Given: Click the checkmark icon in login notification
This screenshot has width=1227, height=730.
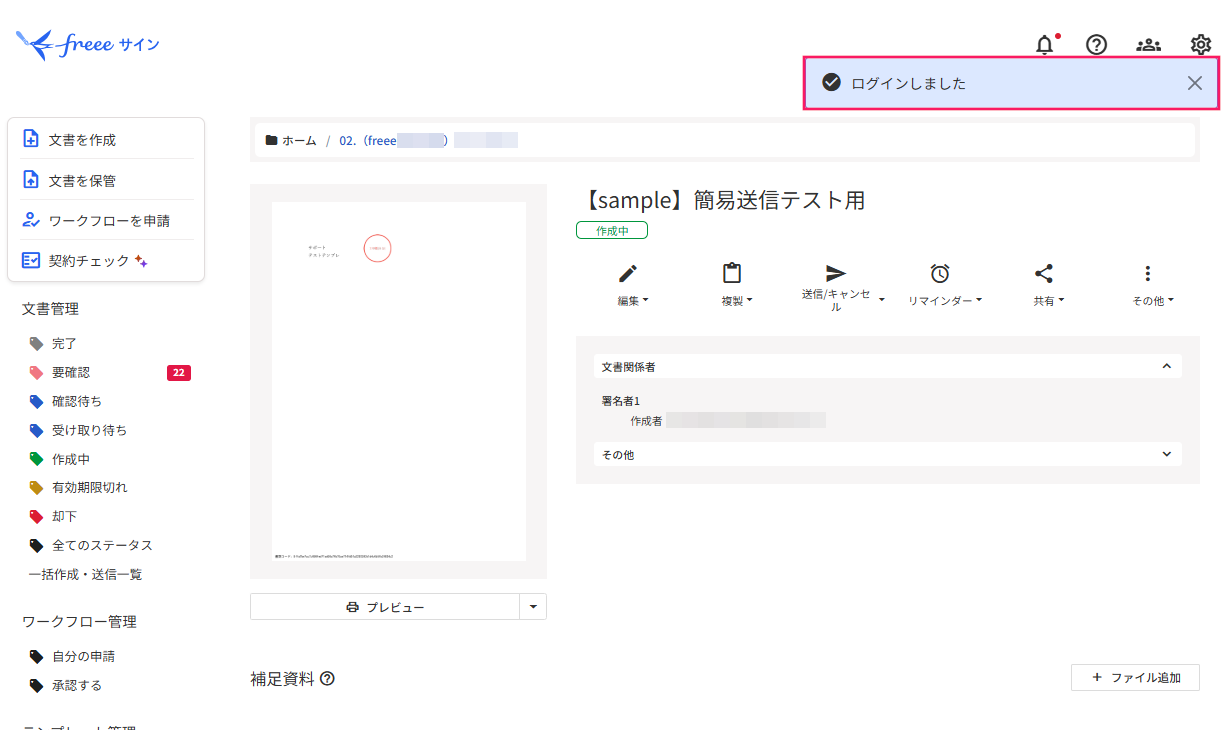Looking at the screenshot, I should click(x=831, y=83).
